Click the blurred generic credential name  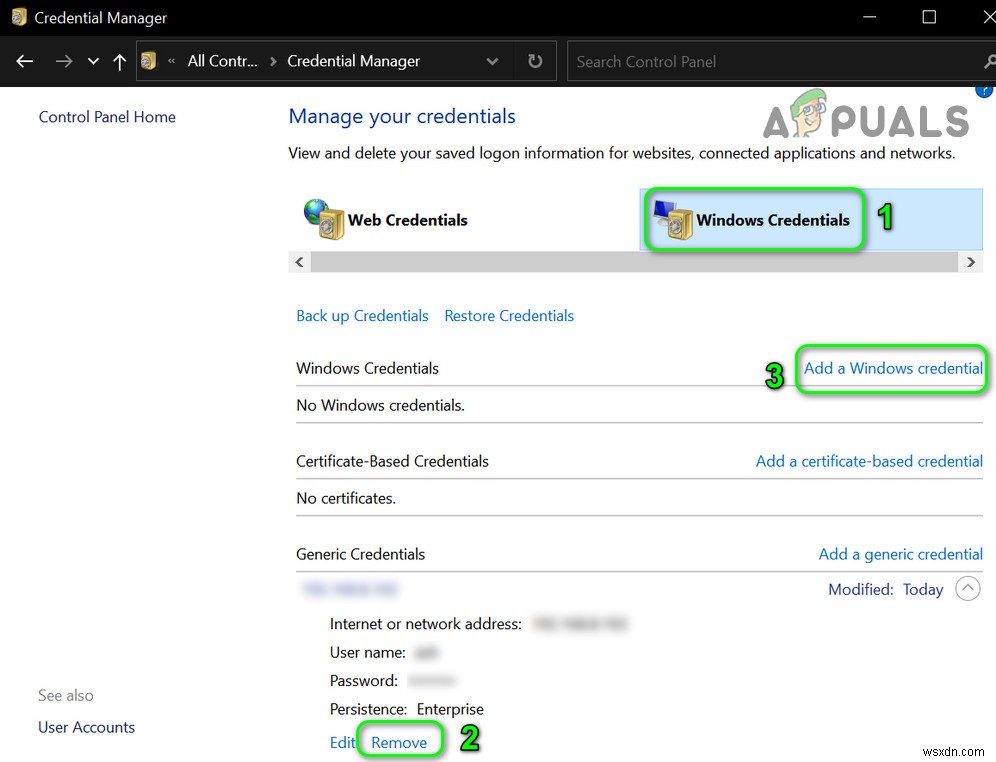[x=349, y=589]
